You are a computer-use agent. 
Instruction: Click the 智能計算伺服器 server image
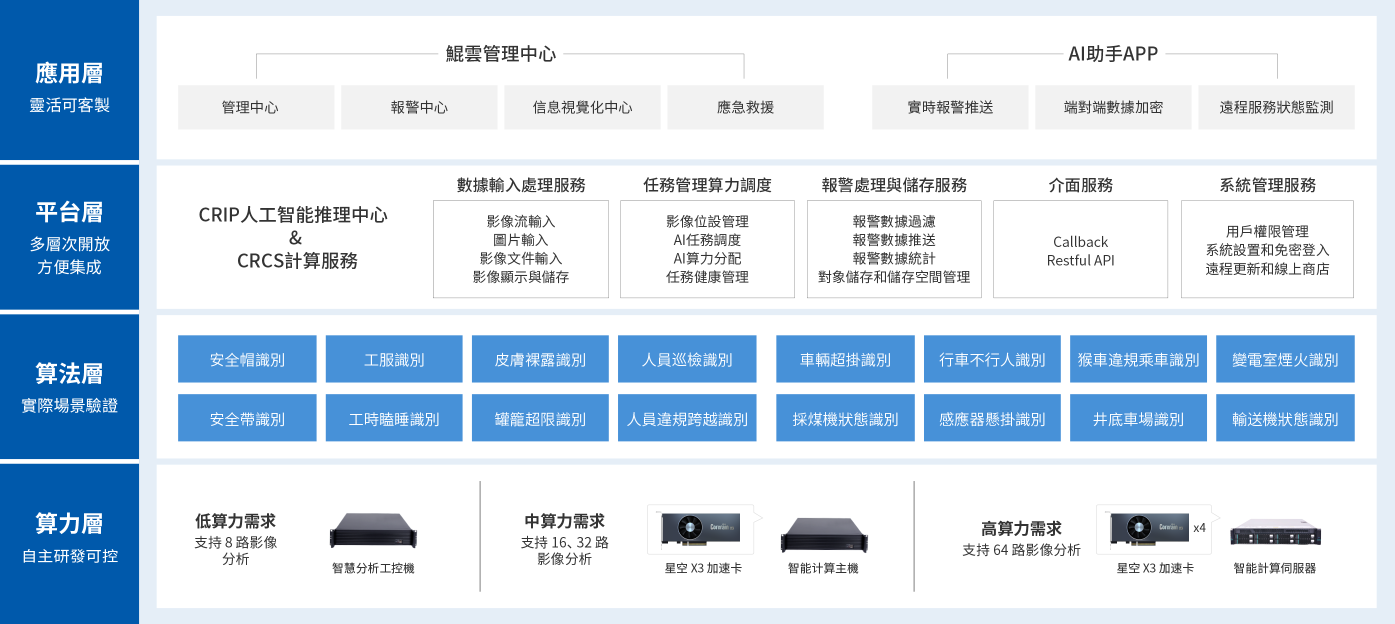(1275, 534)
